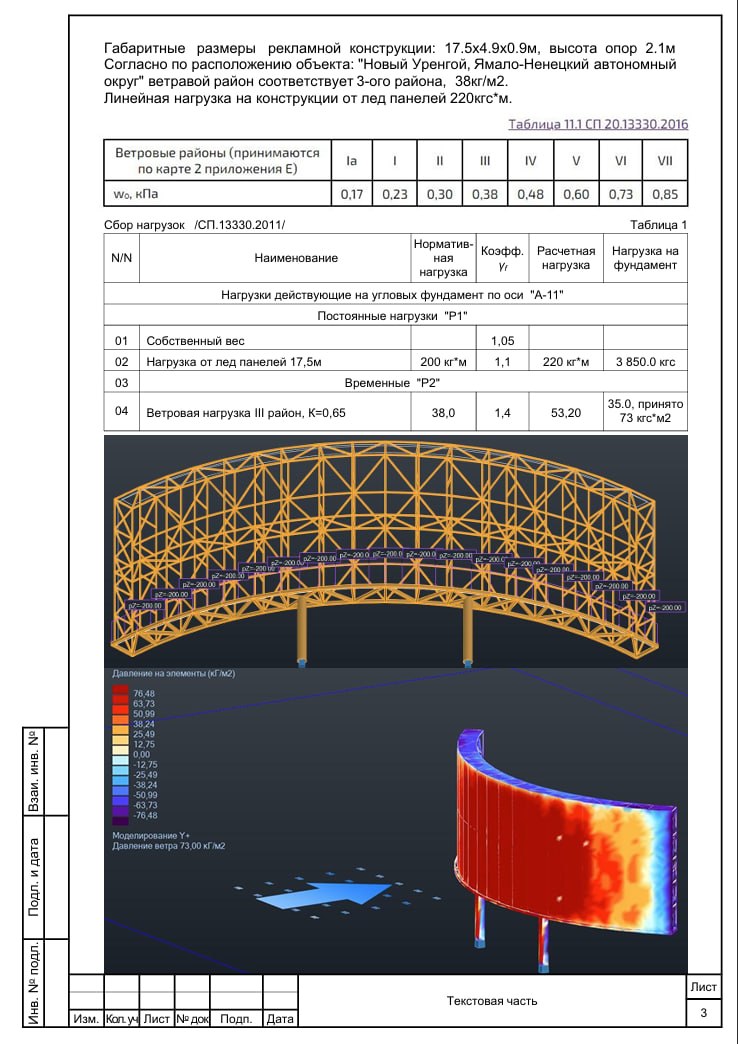Image resolution: width=738 pixels, height=1044 pixels.
Task: Click the 'N/N' column header
Action: tap(121, 258)
